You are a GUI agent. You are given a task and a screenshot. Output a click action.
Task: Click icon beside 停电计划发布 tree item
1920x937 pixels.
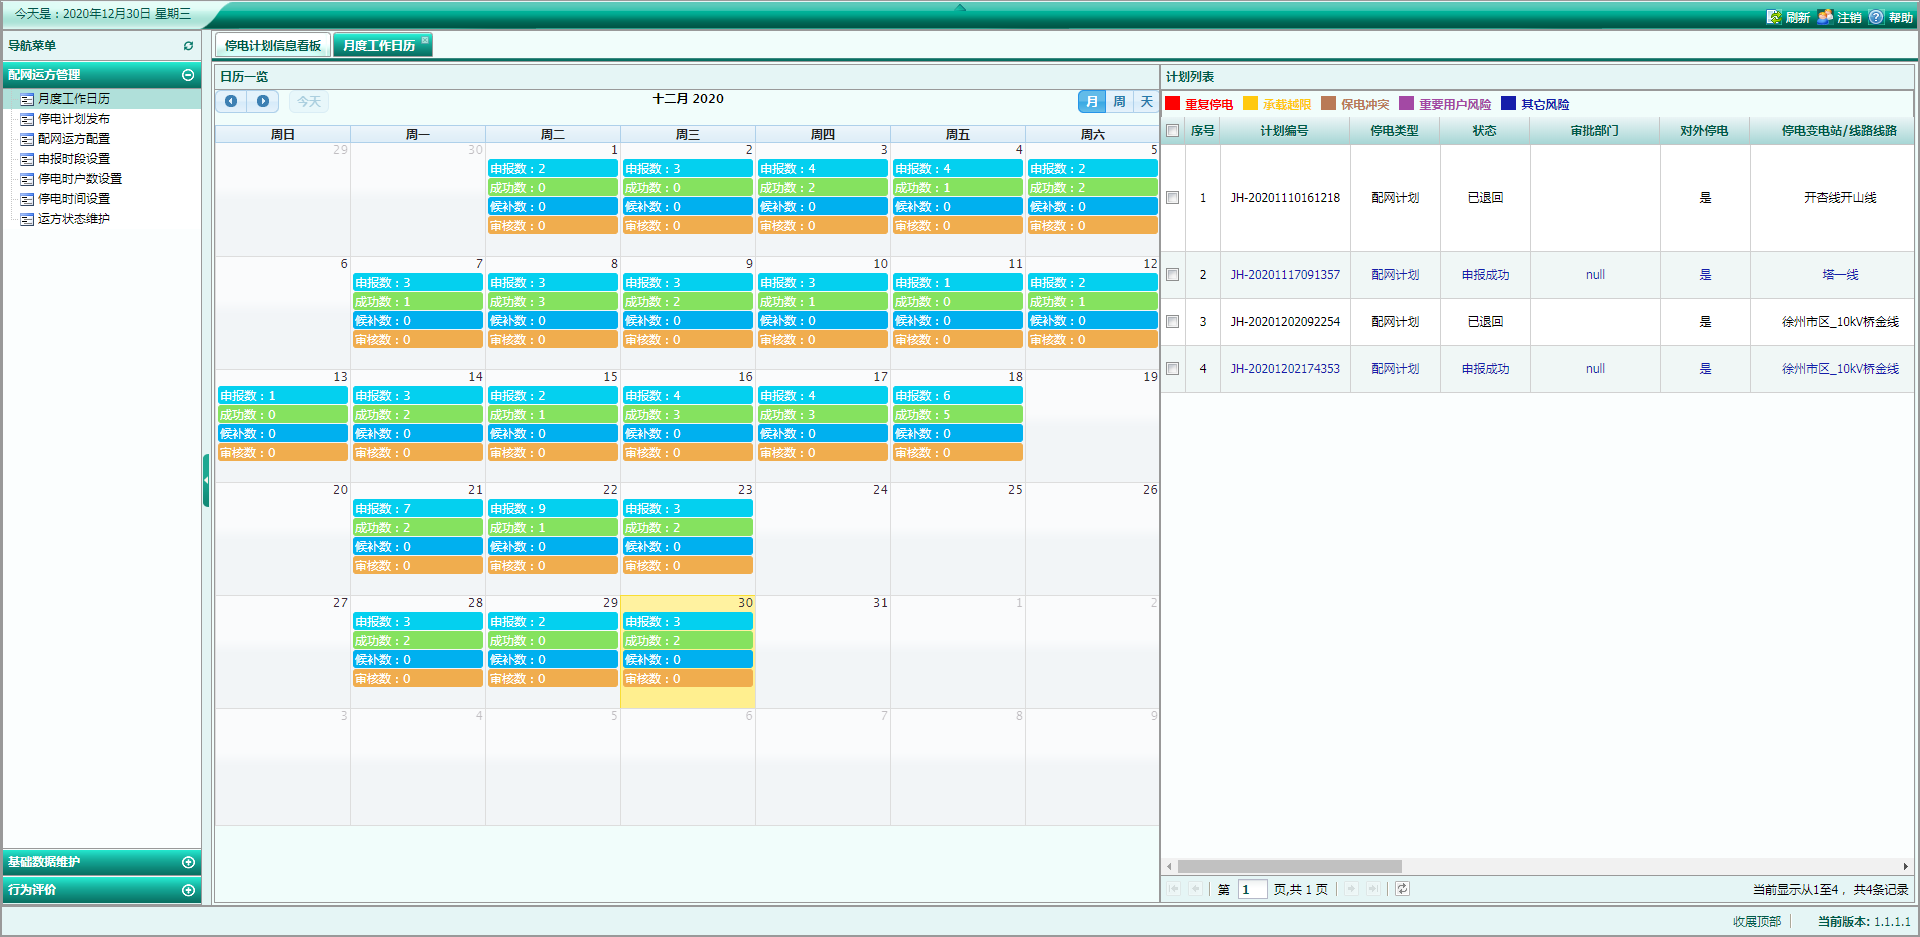click(27, 119)
